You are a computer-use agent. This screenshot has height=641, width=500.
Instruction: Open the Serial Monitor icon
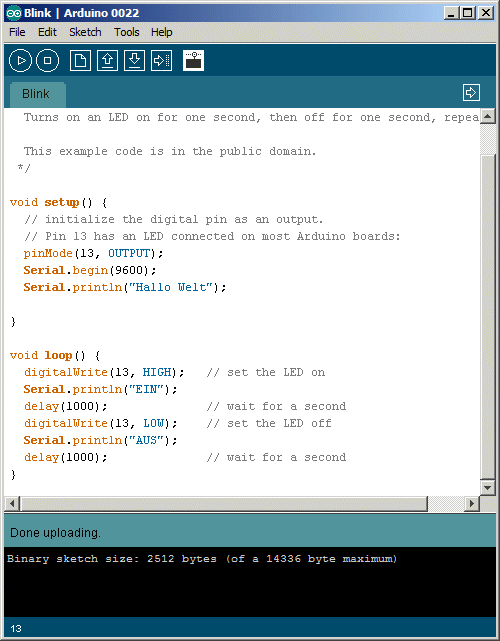(193, 61)
